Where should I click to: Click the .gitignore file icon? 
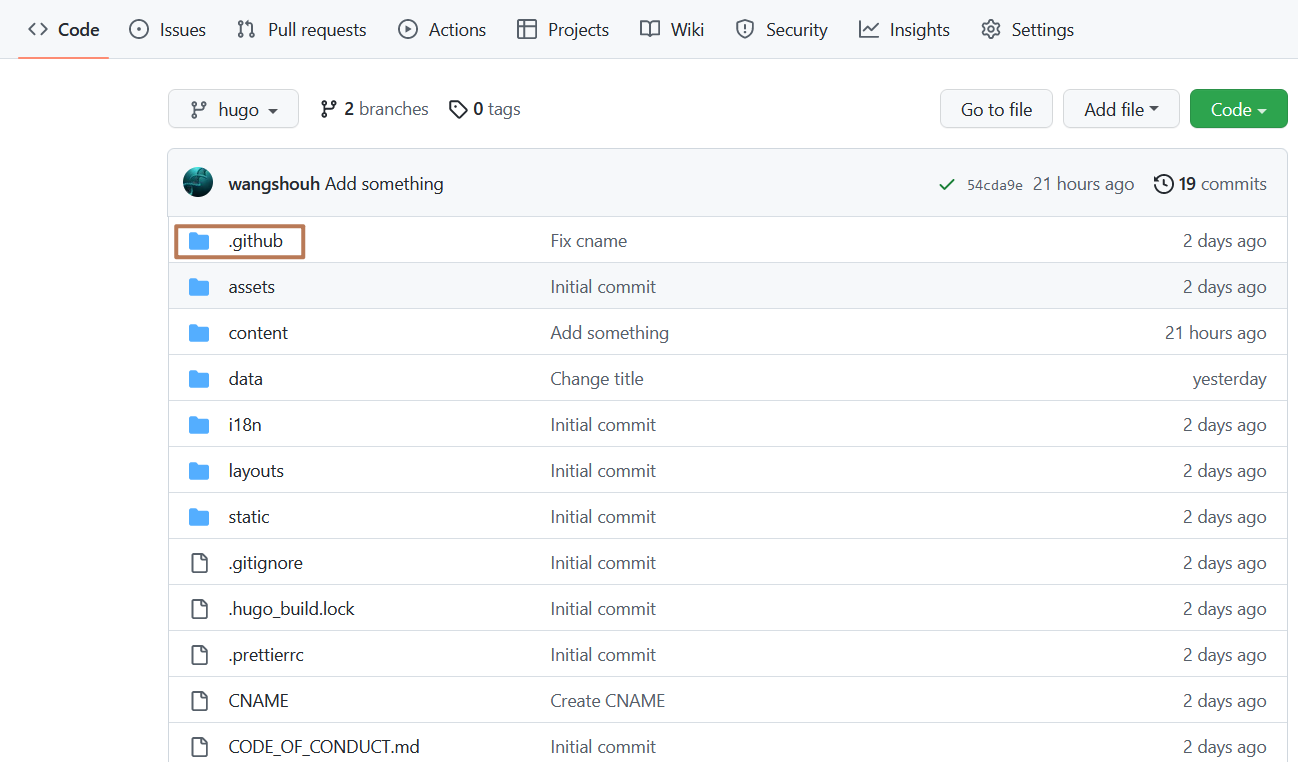[x=199, y=562]
